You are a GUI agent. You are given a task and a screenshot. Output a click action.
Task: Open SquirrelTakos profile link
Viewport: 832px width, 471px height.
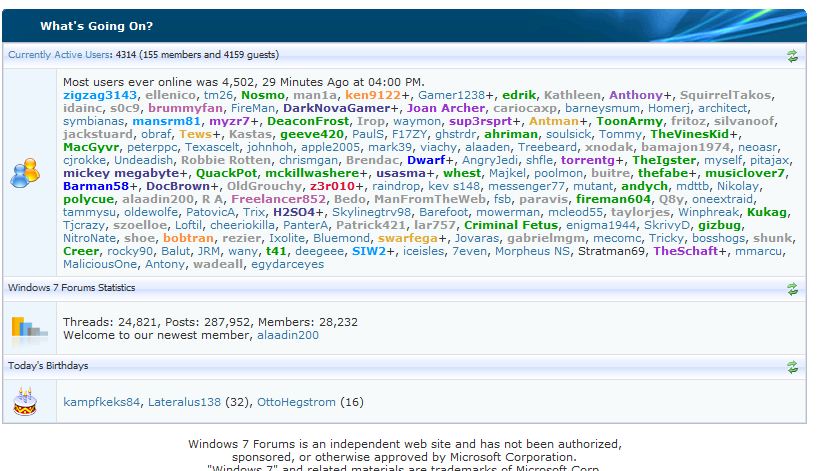pos(725,95)
